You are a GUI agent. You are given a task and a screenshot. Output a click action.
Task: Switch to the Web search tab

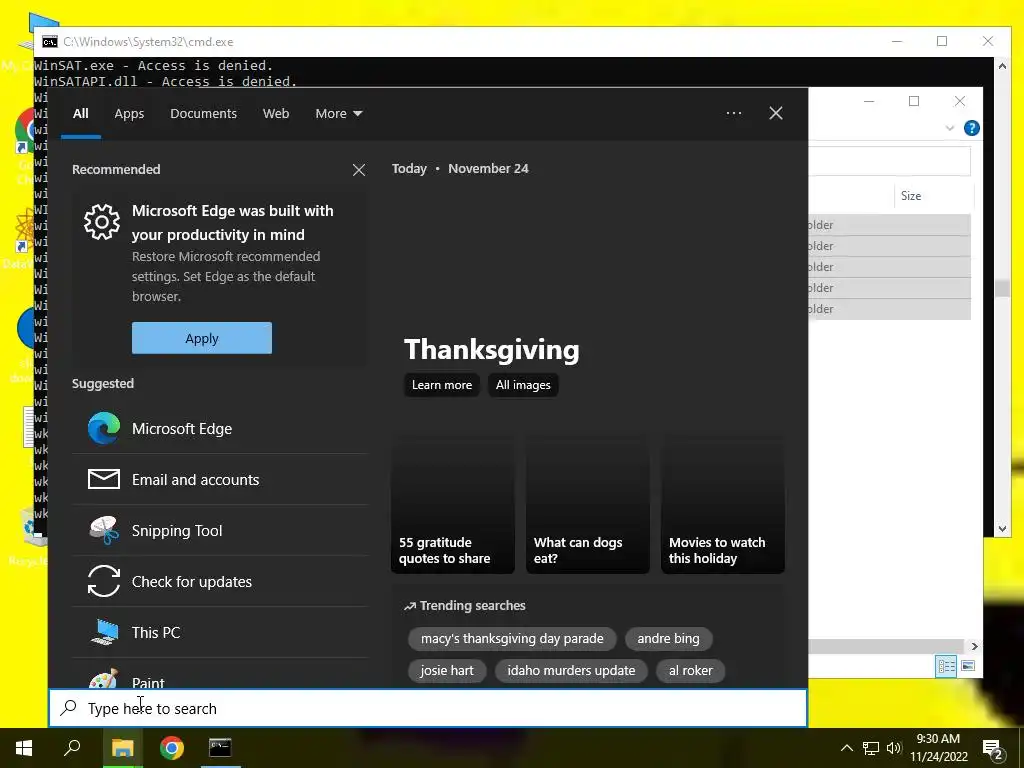pyautogui.click(x=276, y=114)
